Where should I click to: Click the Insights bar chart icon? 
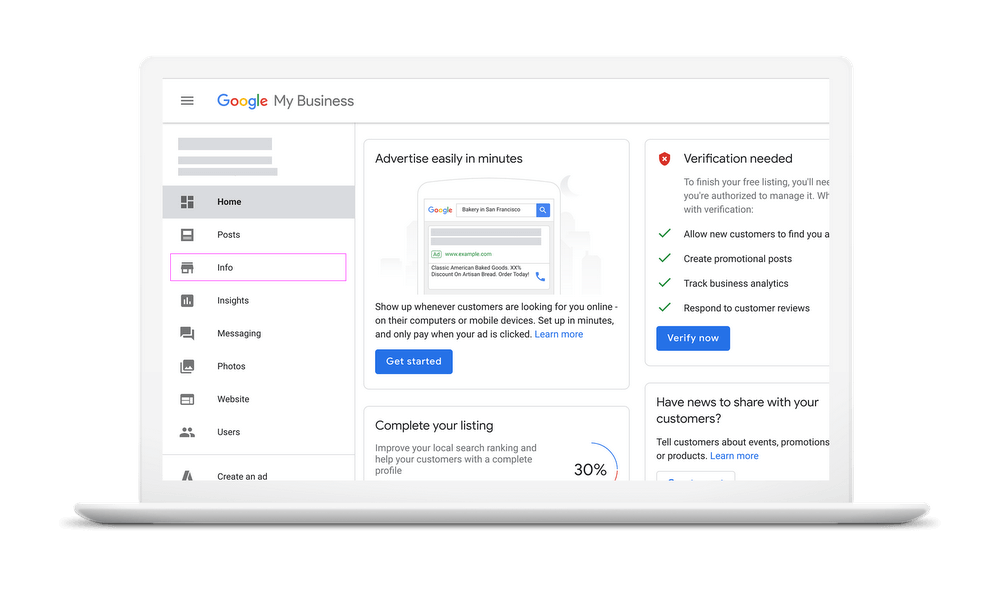coord(187,300)
